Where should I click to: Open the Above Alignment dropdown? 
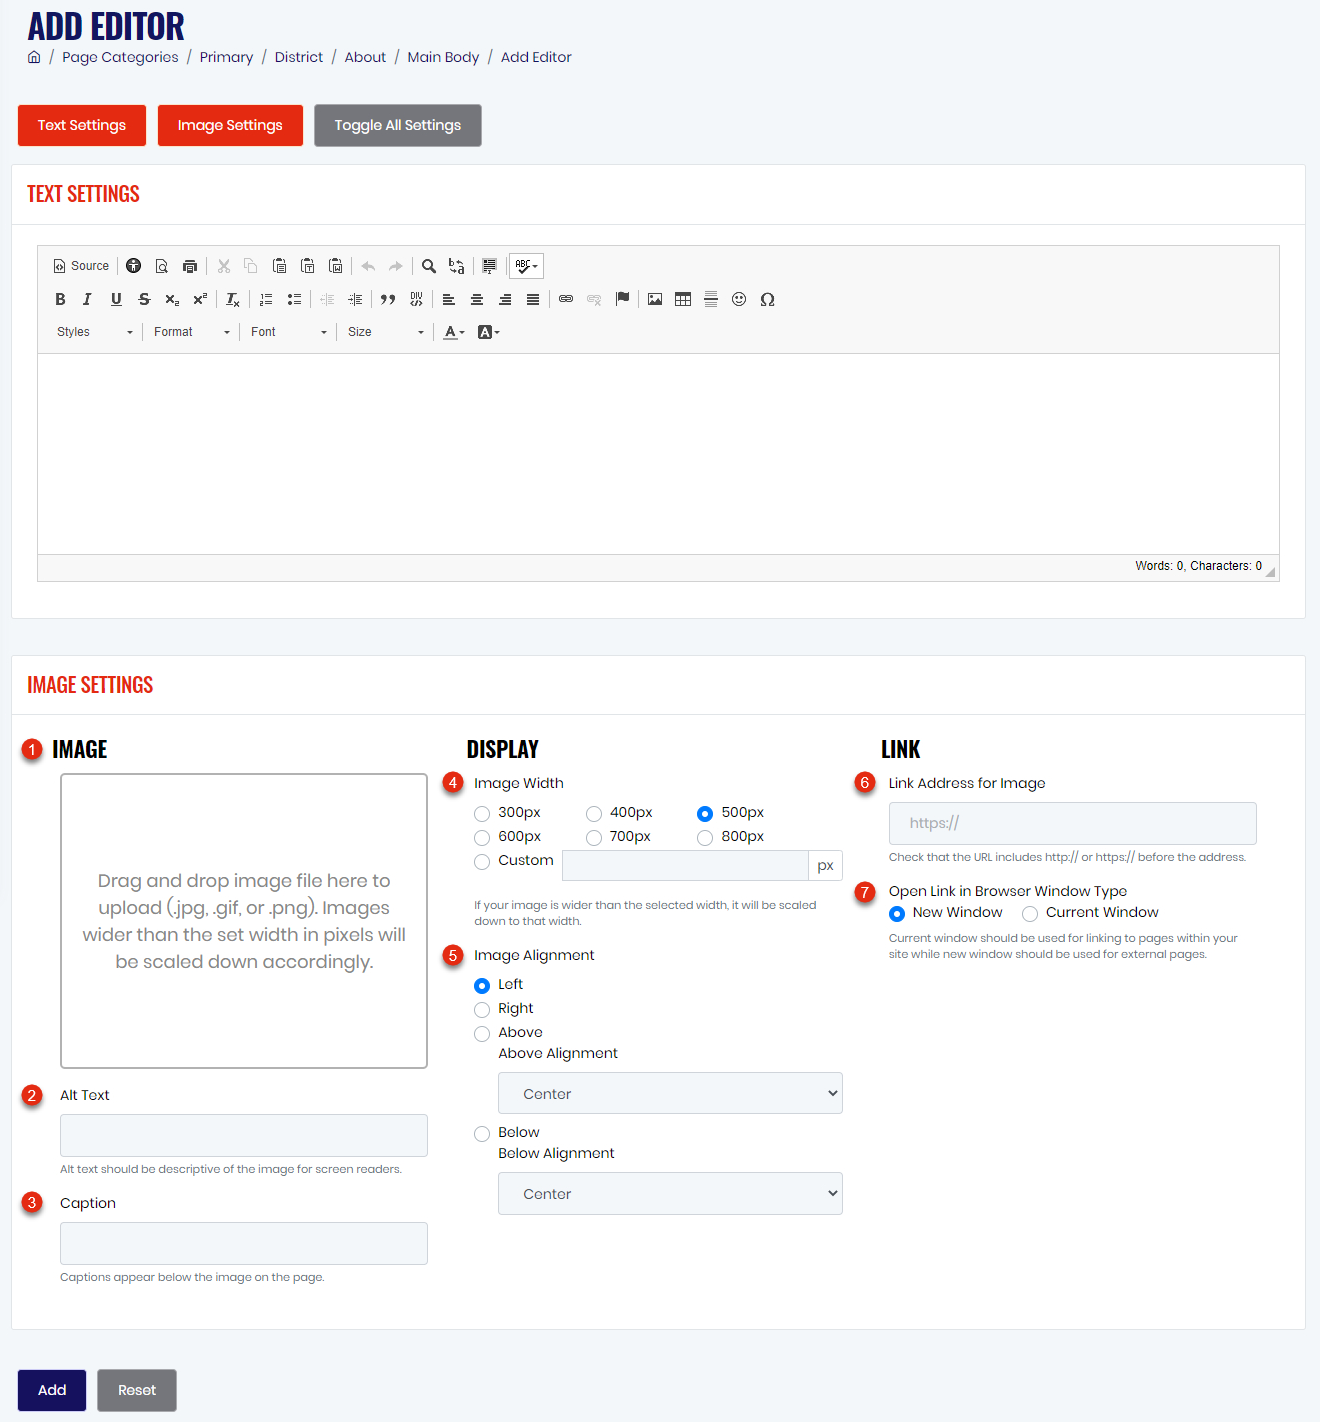[x=670, y=1093]
